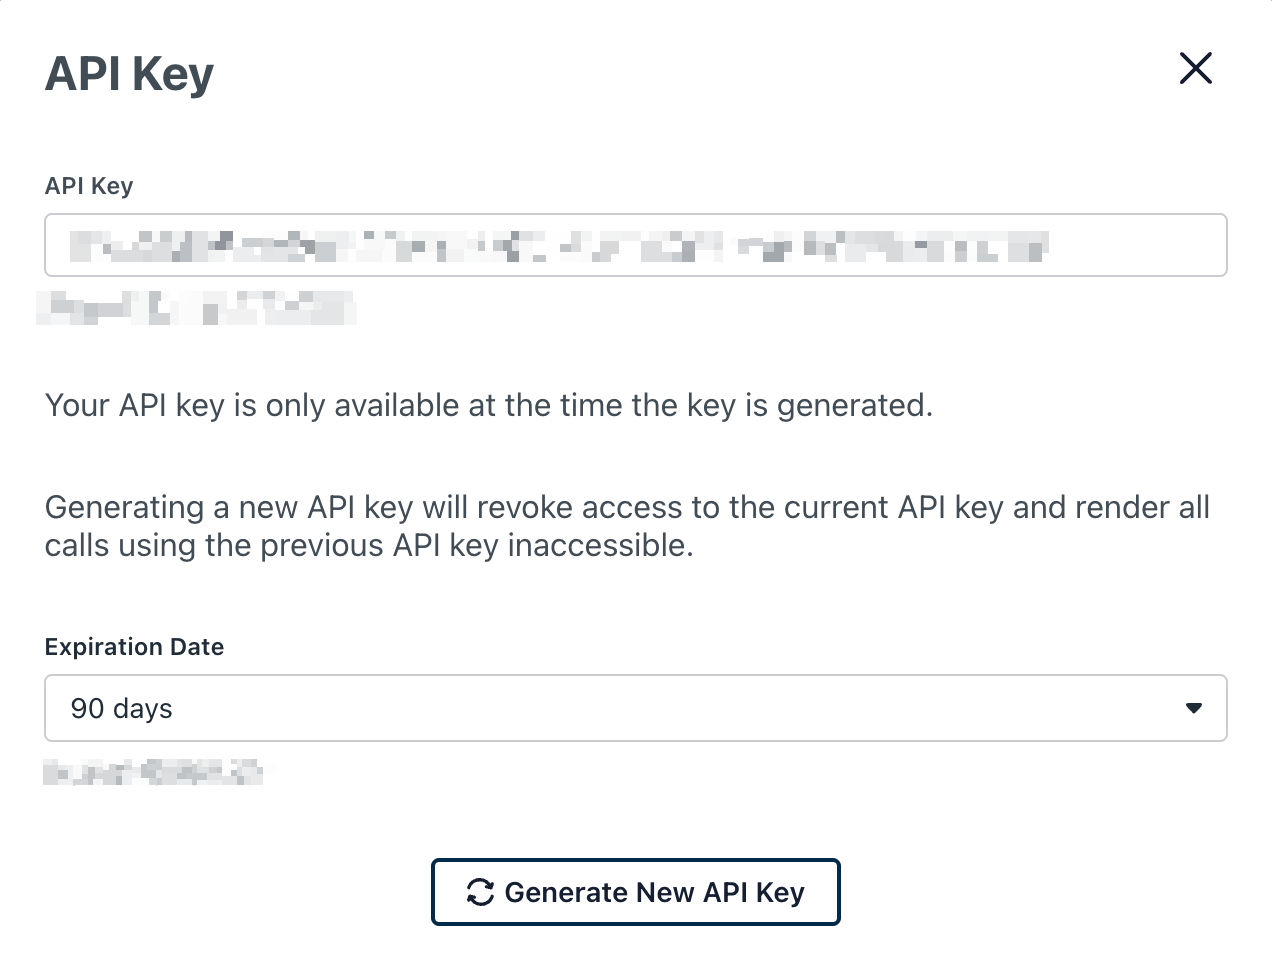Click the Expiration Date label
This screenshot has width=1272, height=980.
point(134,647)
